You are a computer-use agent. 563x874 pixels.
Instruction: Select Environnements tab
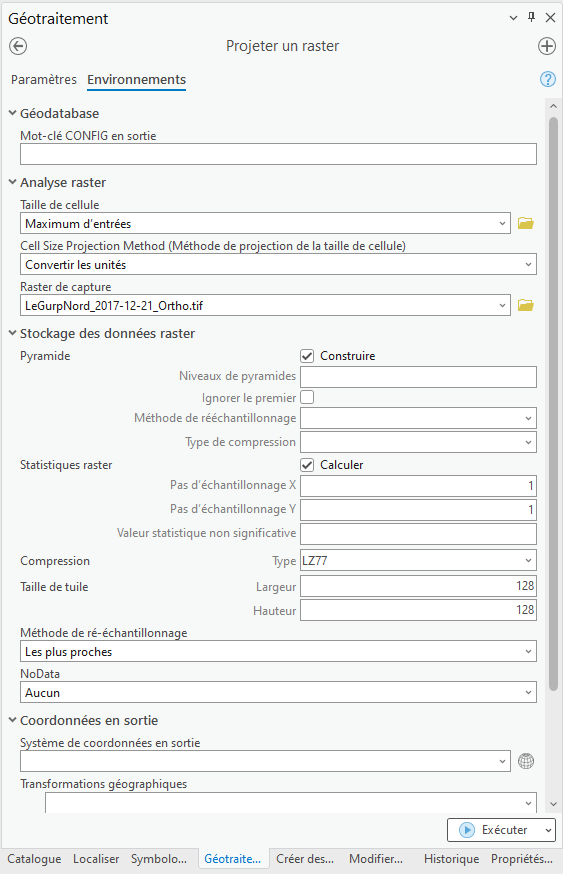pos(137,79)
